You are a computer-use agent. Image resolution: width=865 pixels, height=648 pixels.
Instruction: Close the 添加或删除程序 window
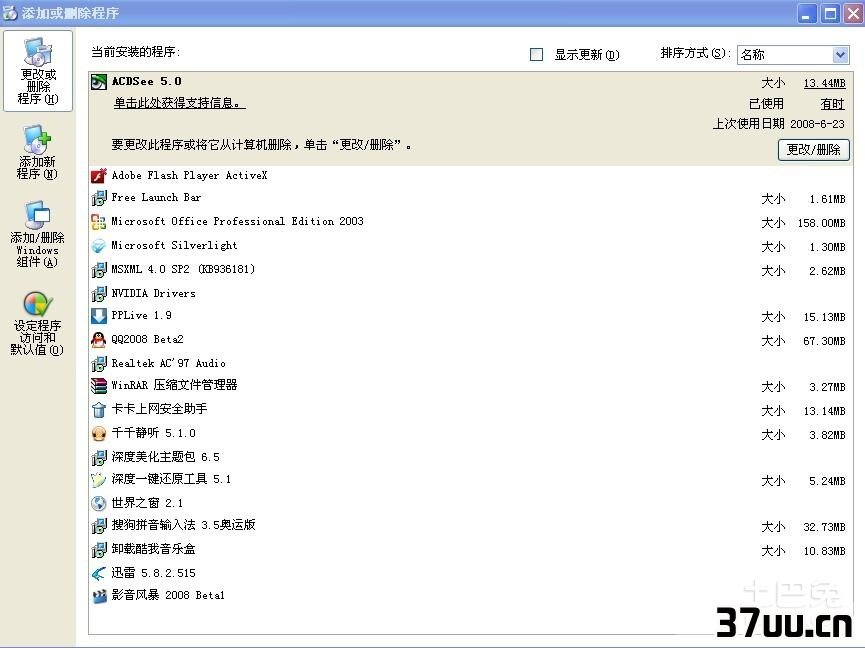(x=853, y=13)
